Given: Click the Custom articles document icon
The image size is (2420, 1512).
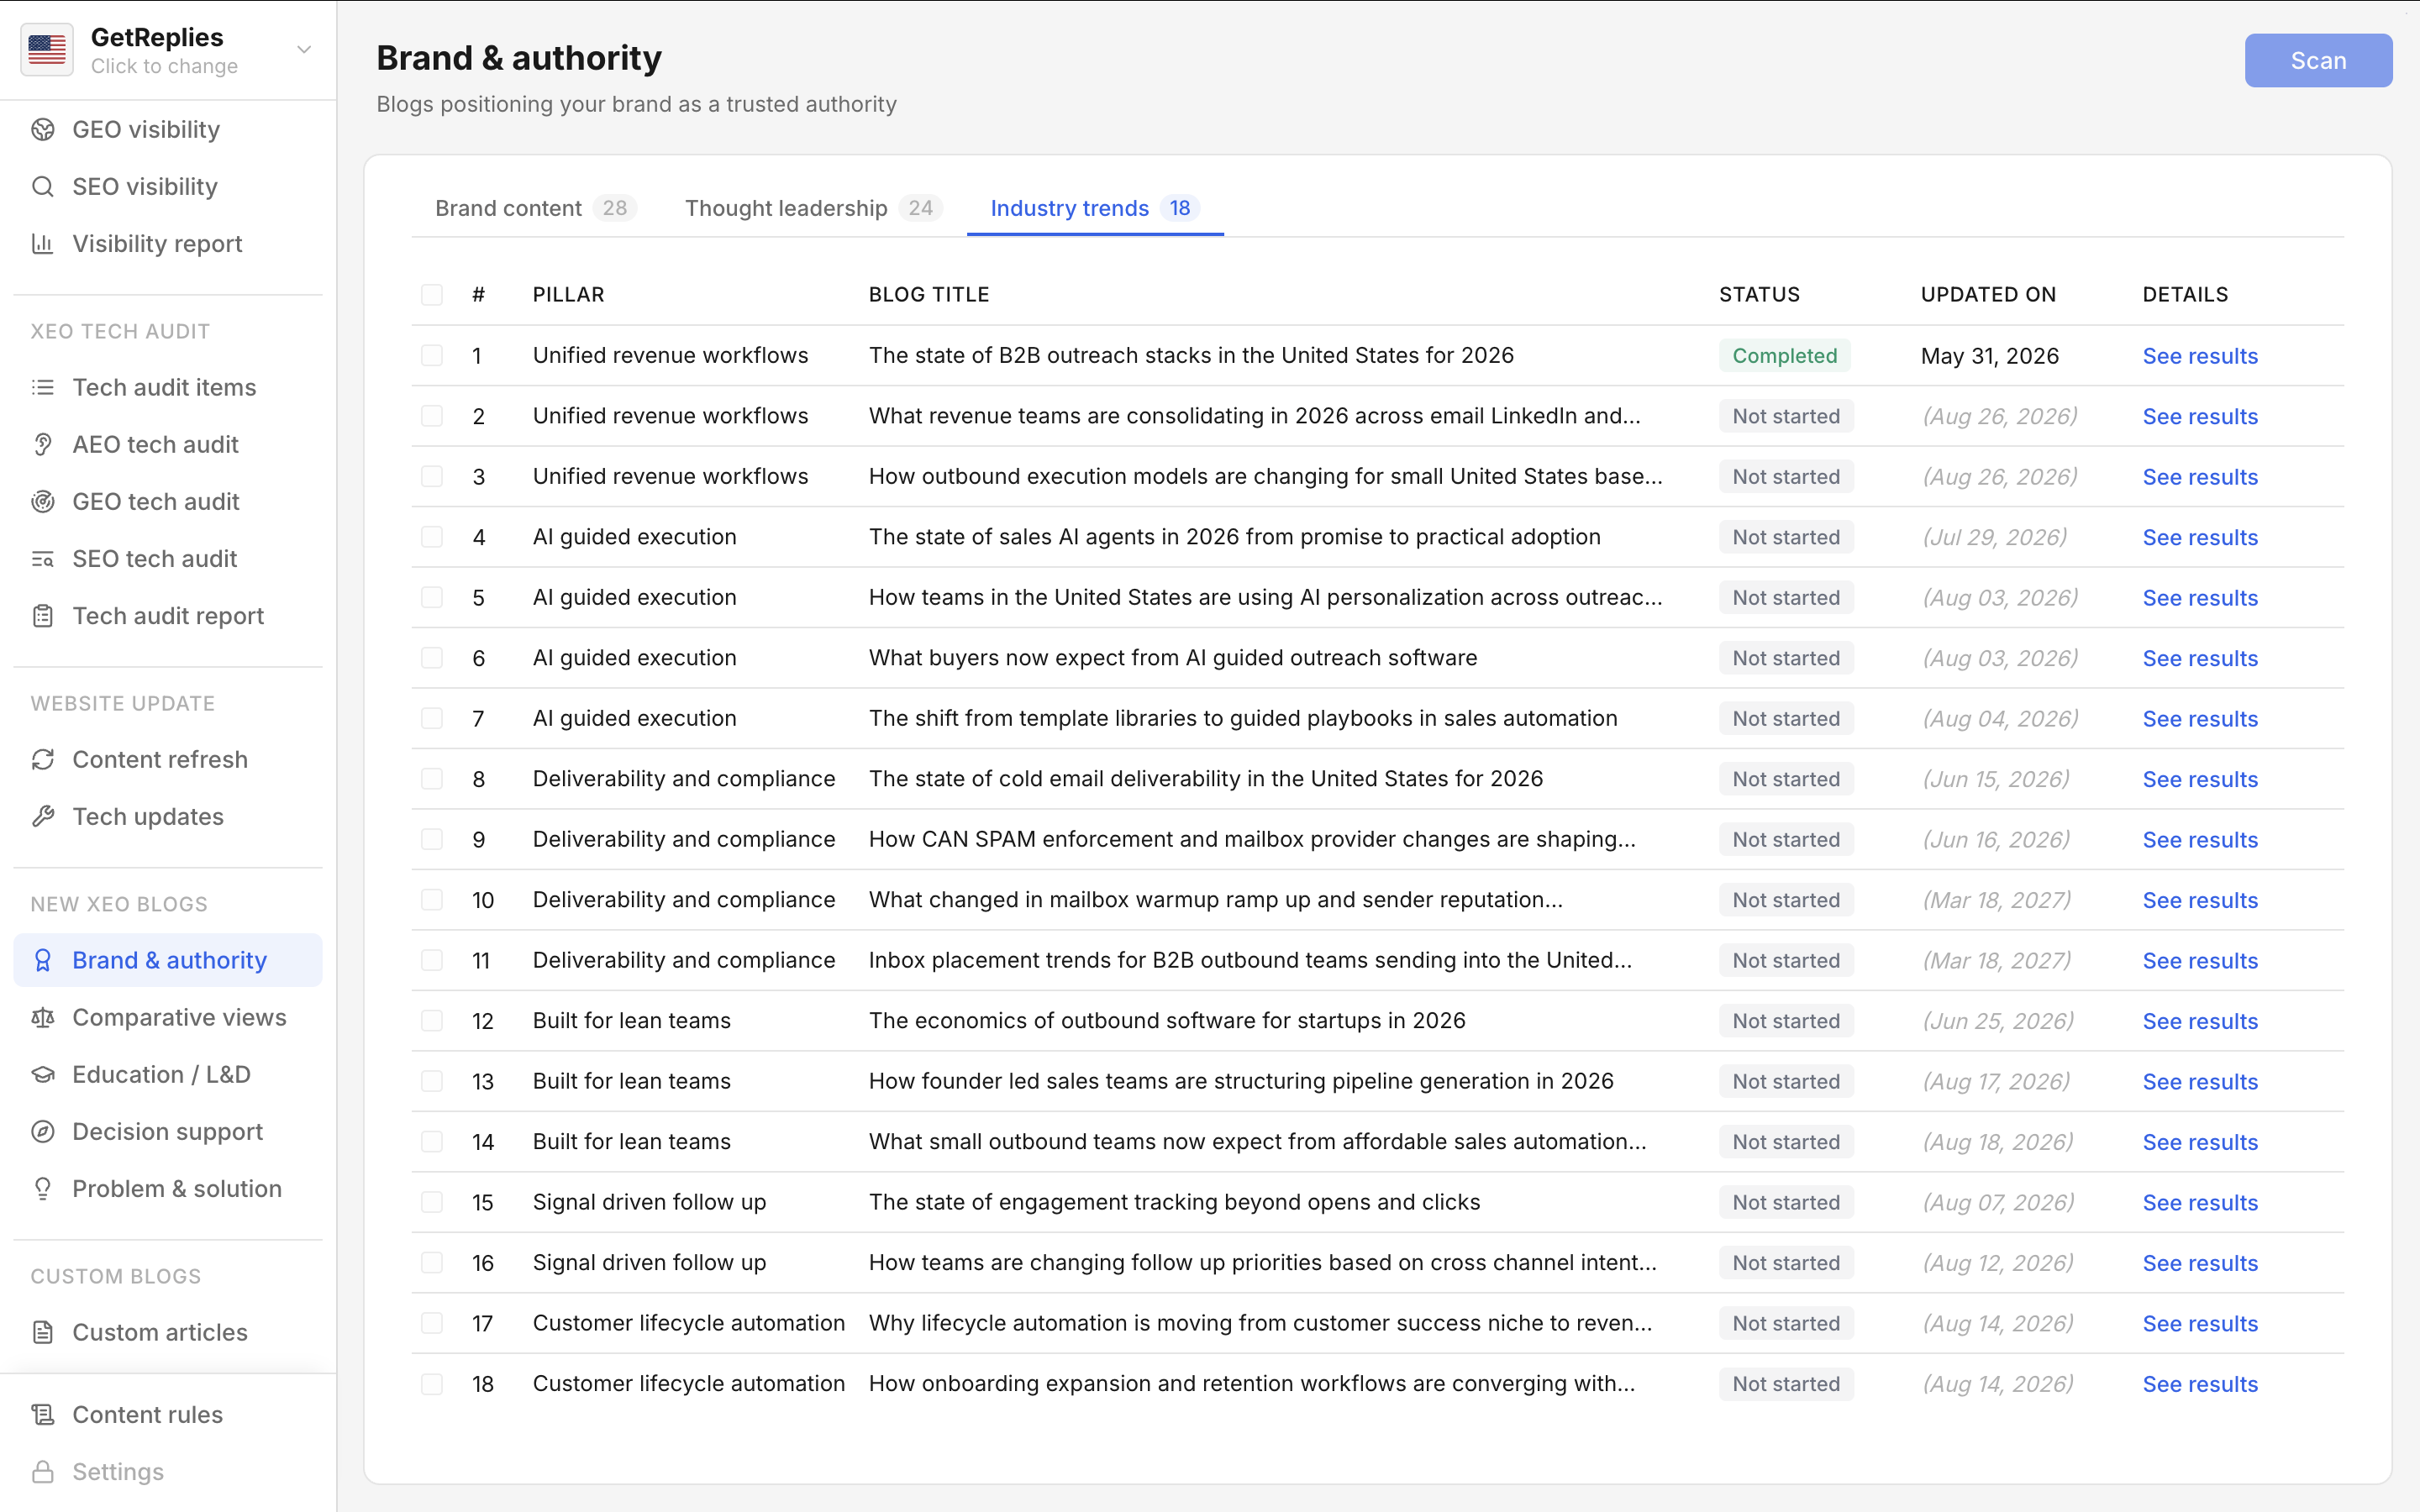Looking at the screenshot, I should [43, 1333].
